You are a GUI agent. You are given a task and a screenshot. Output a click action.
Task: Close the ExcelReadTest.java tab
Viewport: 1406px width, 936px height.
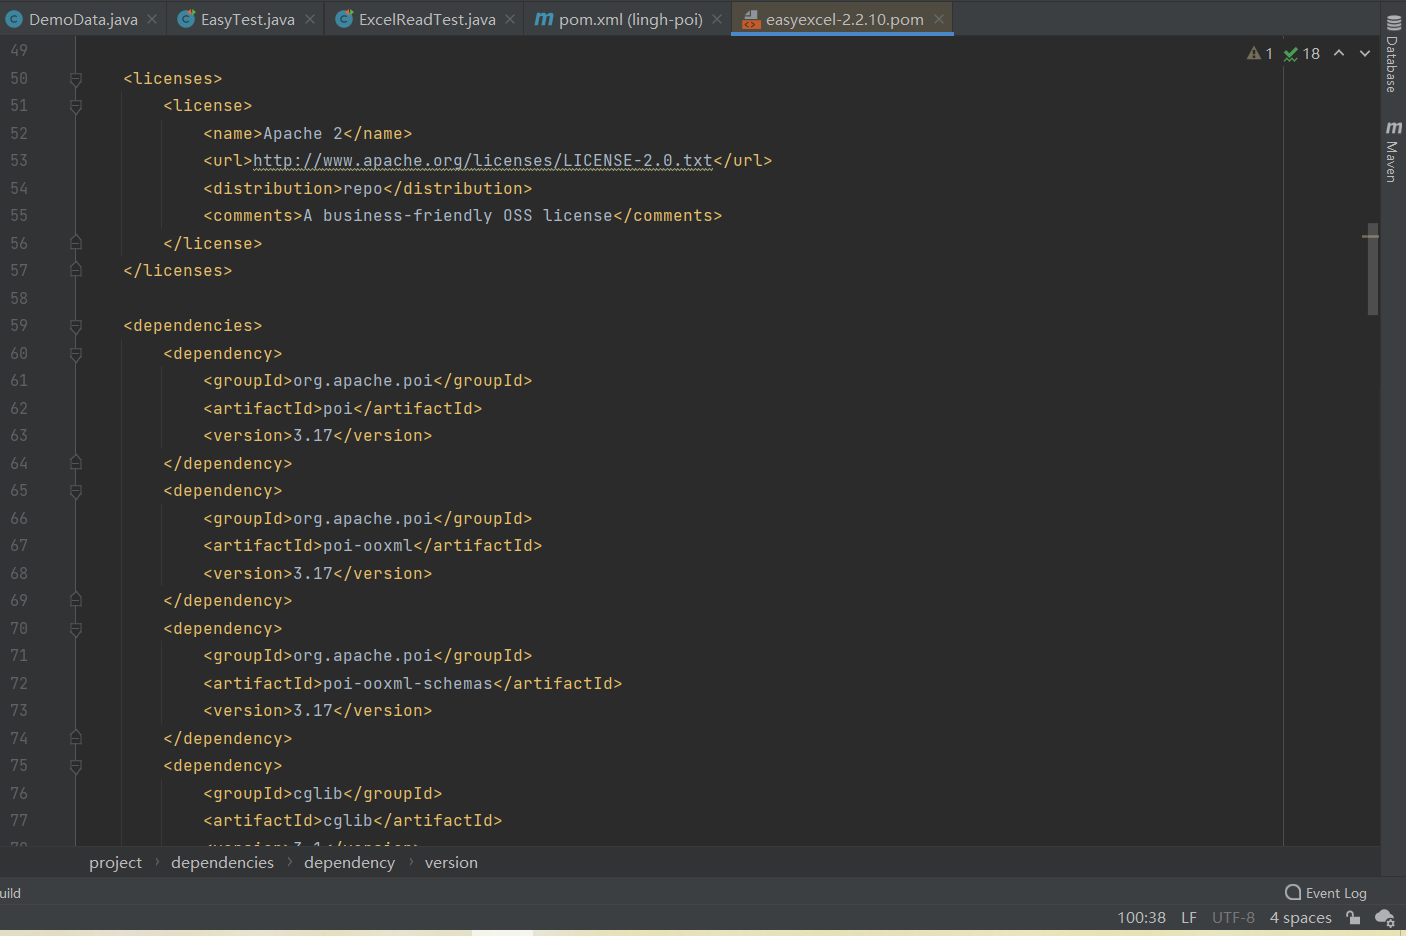click(510, 19)
